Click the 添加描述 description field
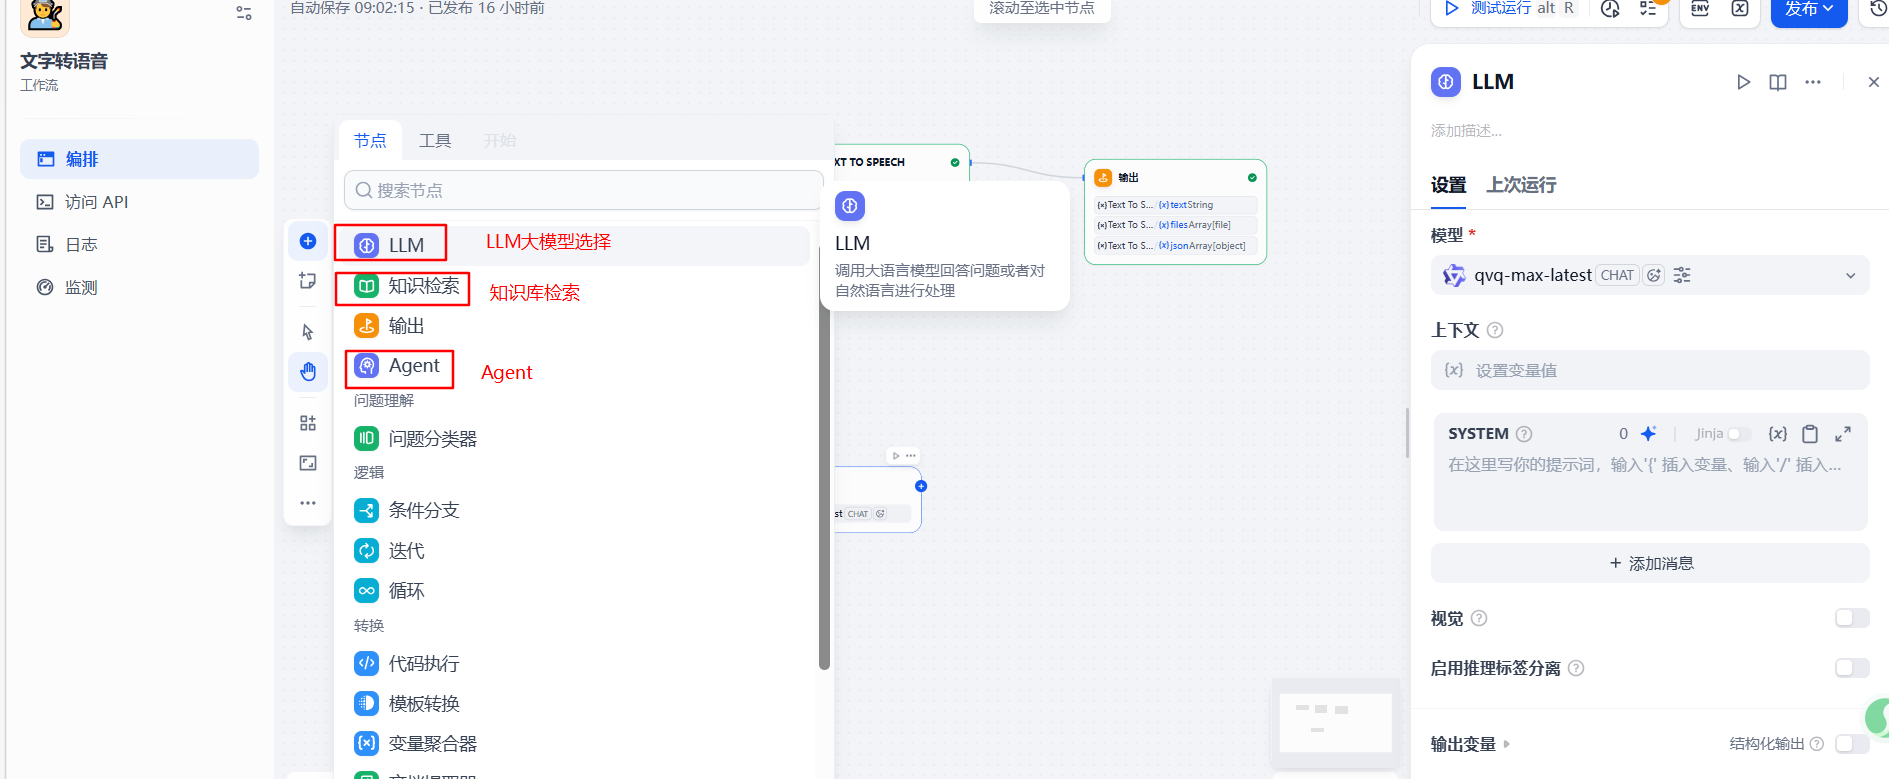The image size is (1889, 779). tap(1467, 131)
